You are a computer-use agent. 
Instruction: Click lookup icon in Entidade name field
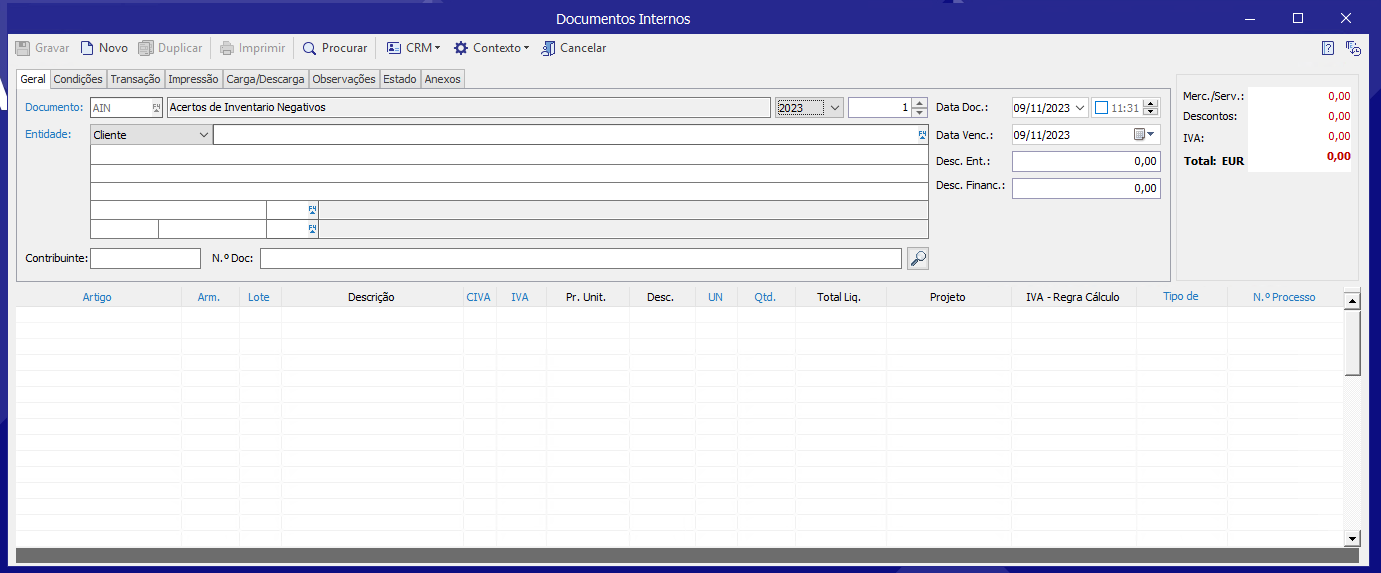coord(922,134)
